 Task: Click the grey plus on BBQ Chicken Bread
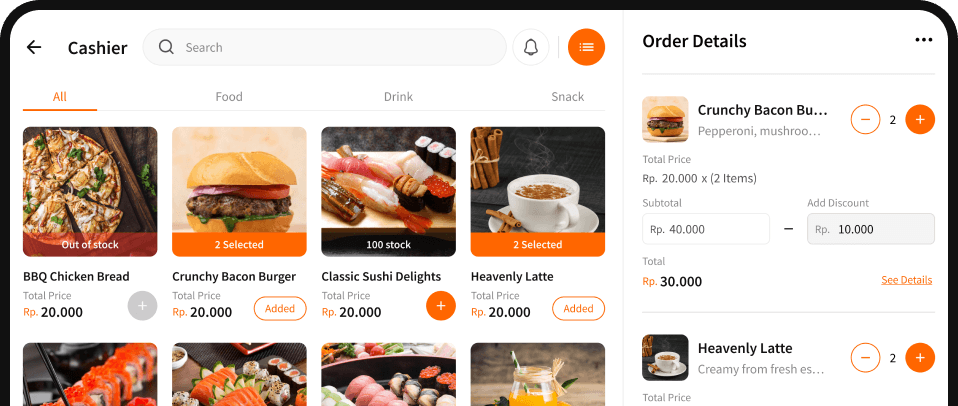pos(142,306)
